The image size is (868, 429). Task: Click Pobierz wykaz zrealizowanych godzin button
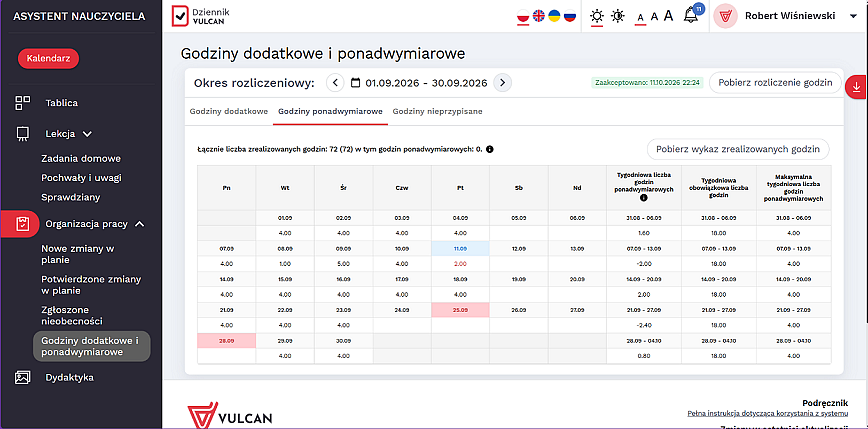pyautogui.click(x=738, y=149)
